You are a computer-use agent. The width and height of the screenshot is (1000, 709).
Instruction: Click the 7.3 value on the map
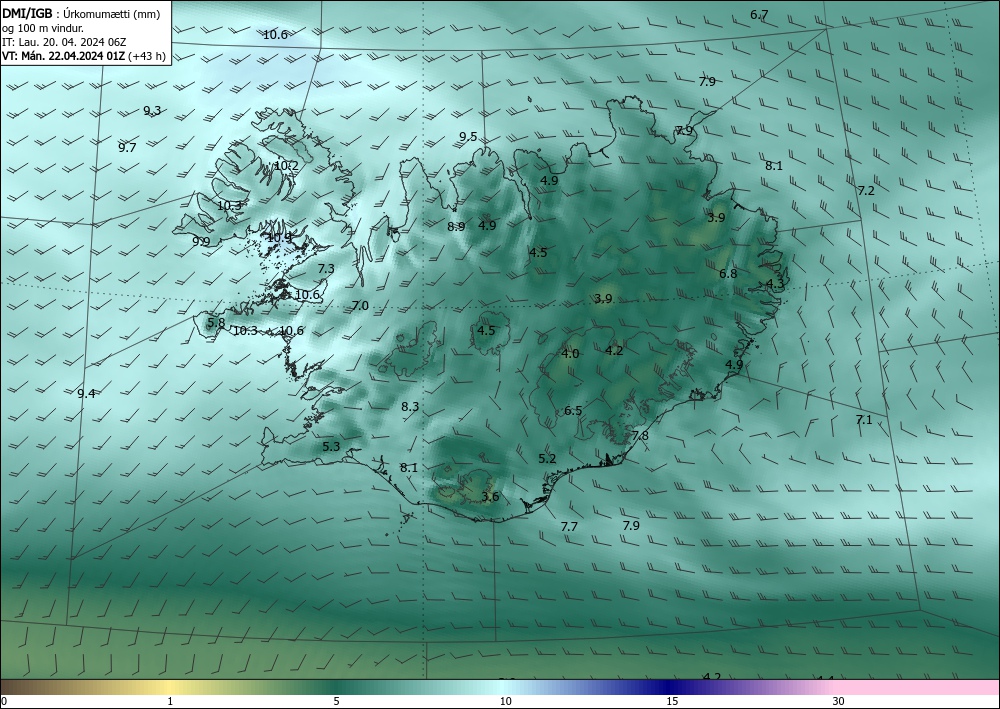pyautogui.click(x=326, y=269)
